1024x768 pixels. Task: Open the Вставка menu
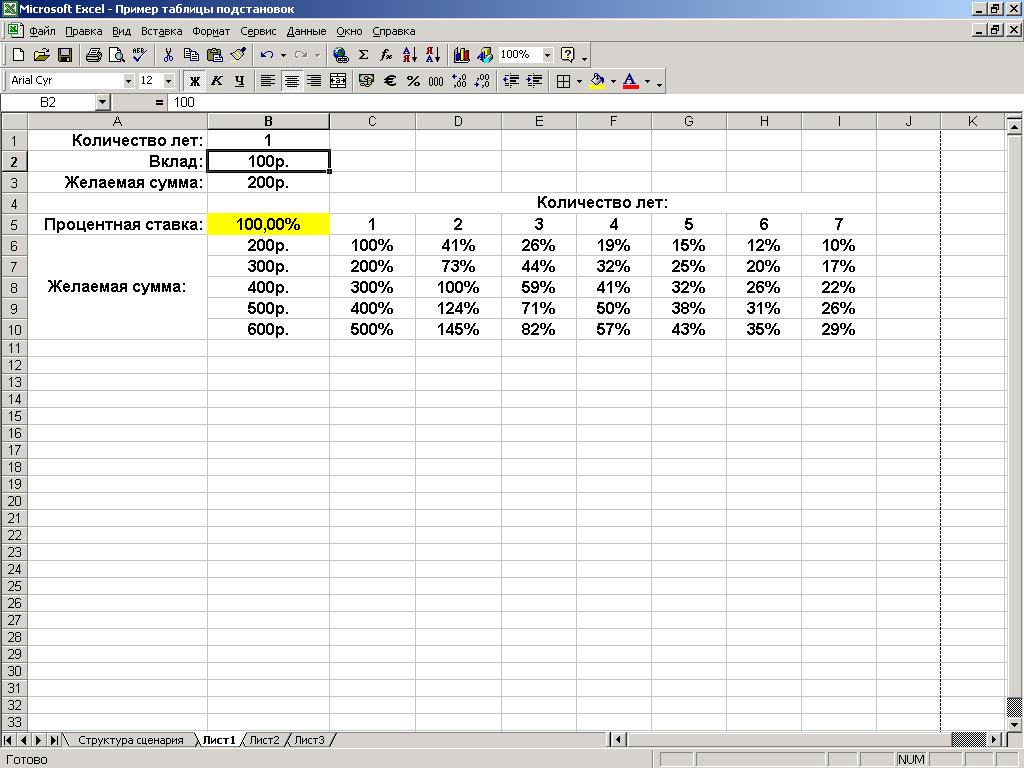[x=161, y=31]
